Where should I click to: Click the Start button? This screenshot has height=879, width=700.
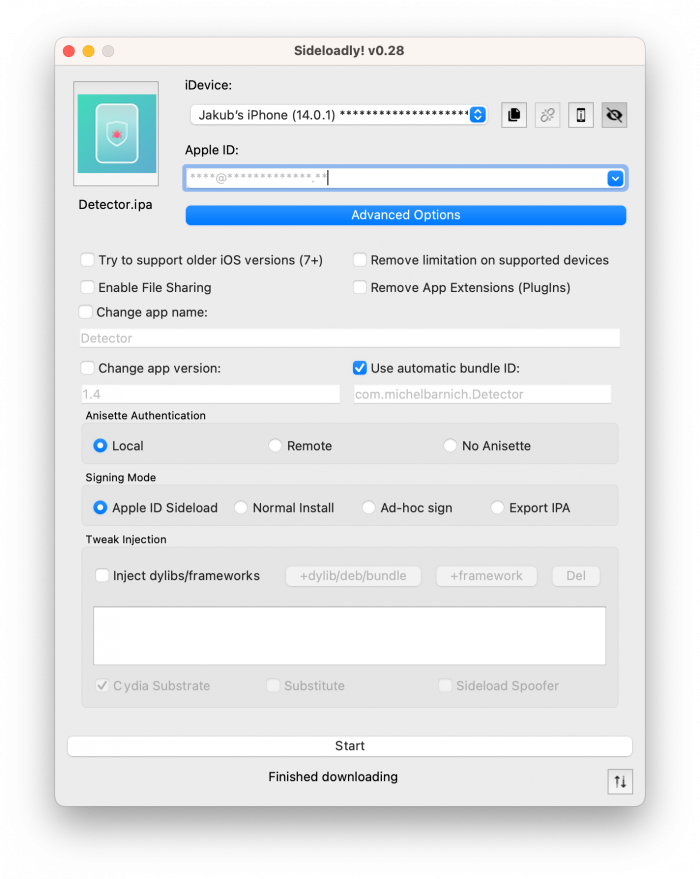tap(350, 746)
